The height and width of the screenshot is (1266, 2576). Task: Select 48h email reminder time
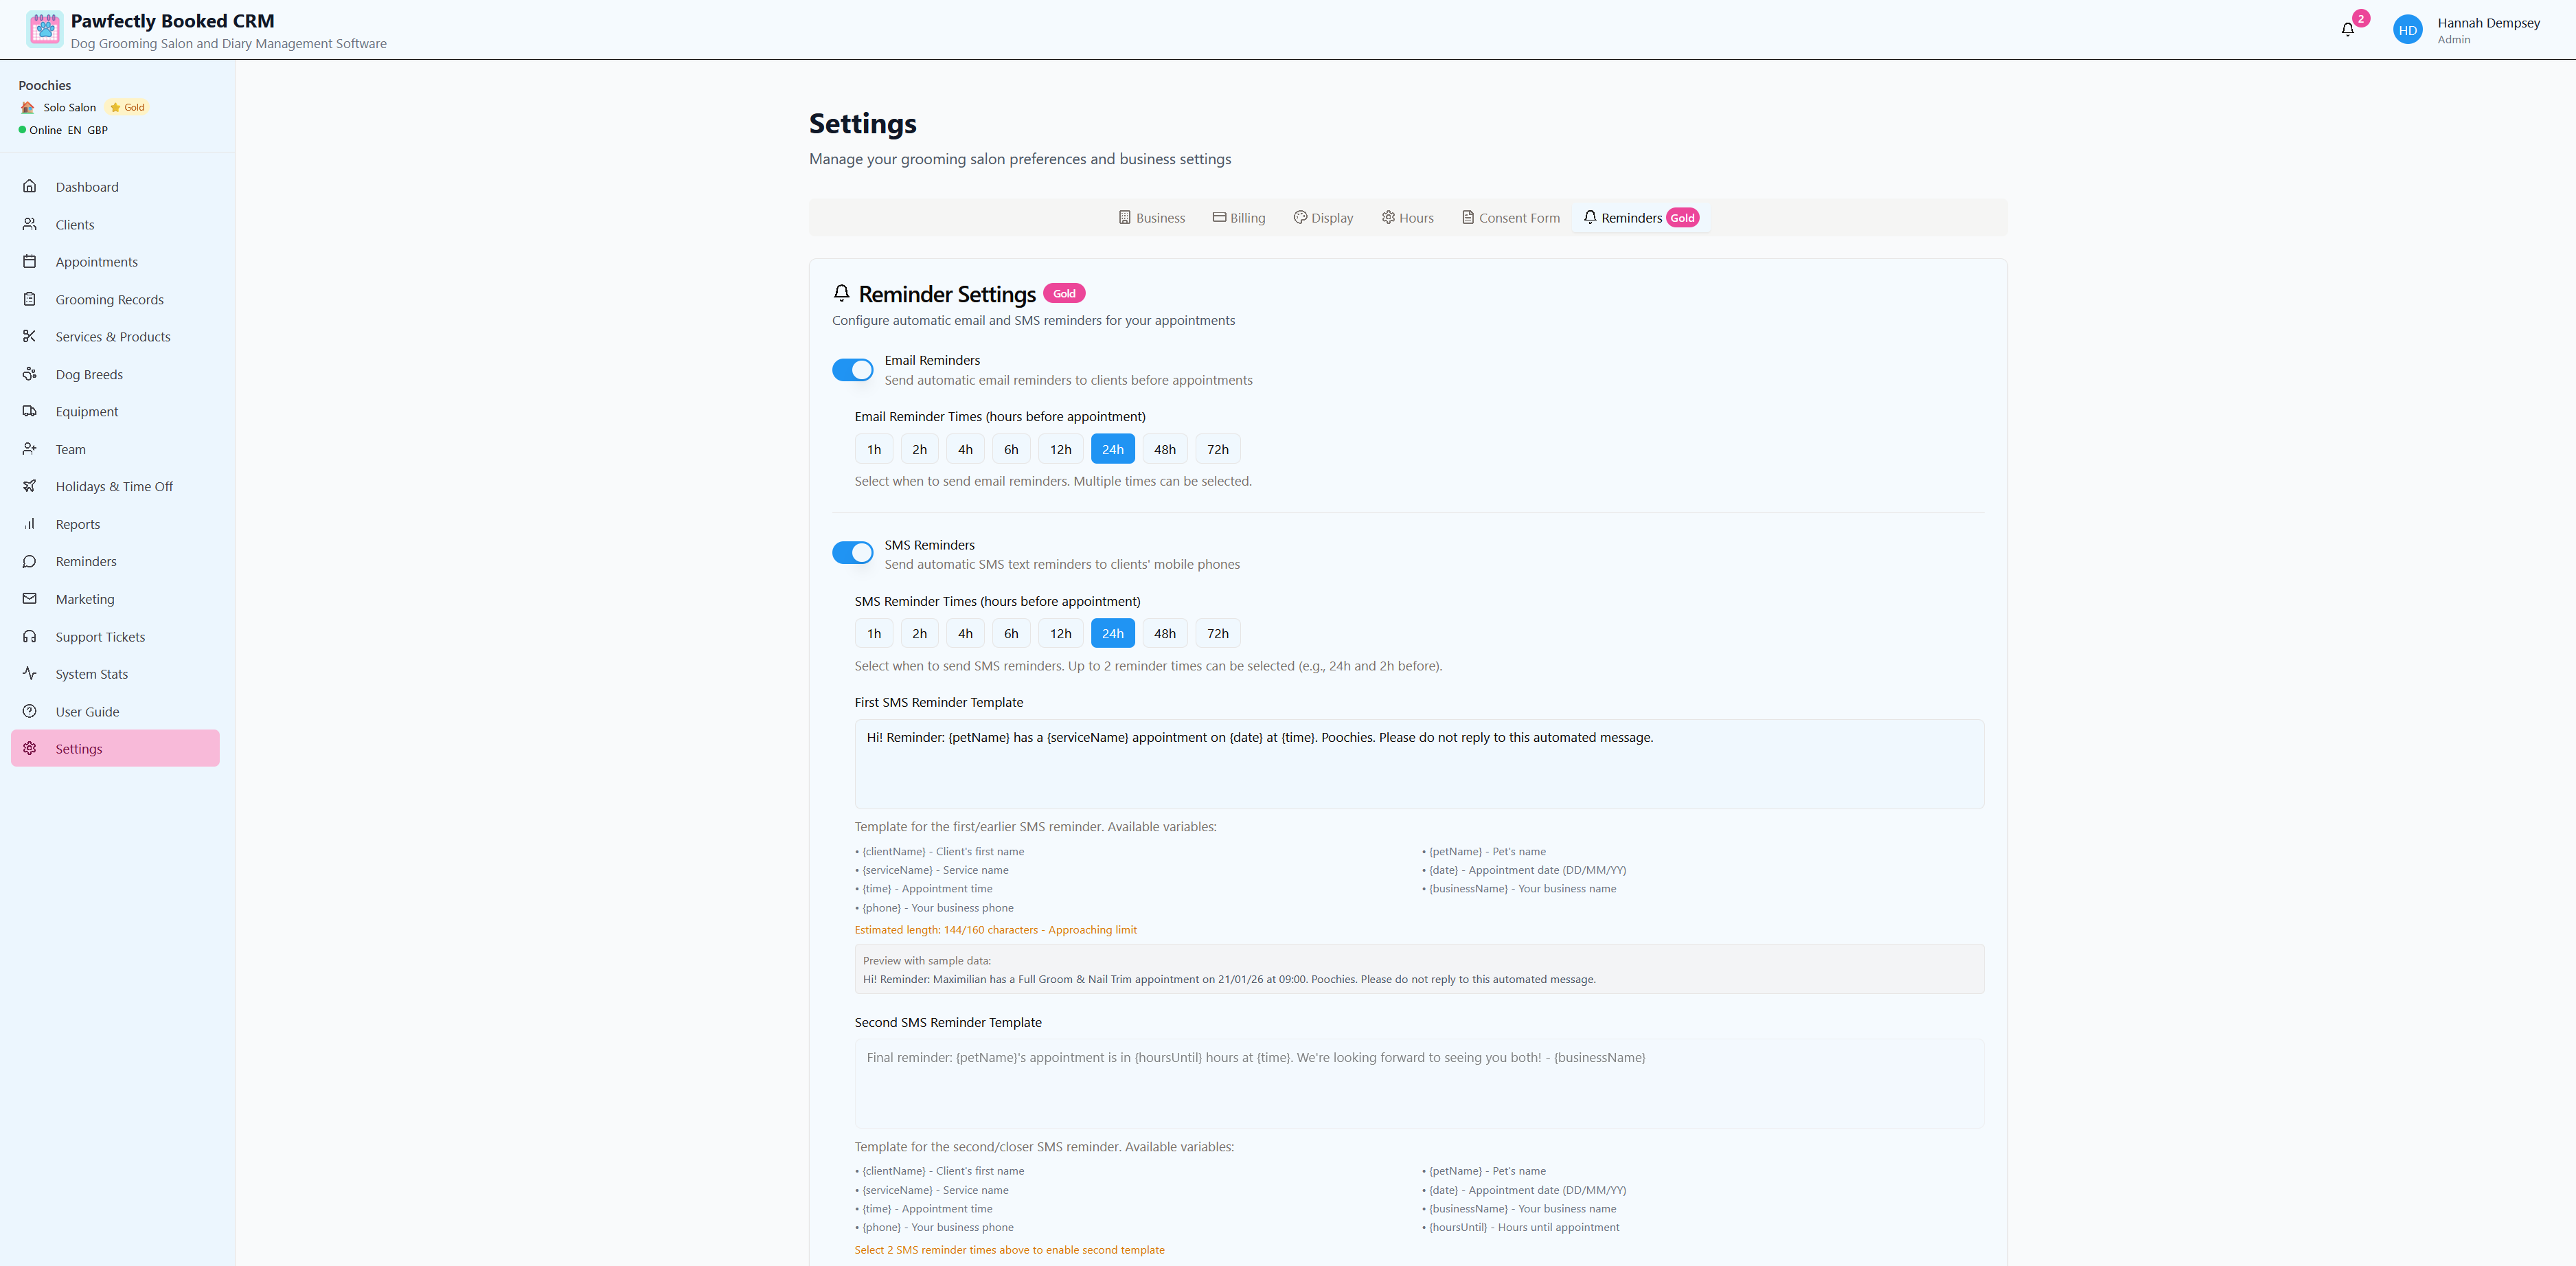point(1165,449)
